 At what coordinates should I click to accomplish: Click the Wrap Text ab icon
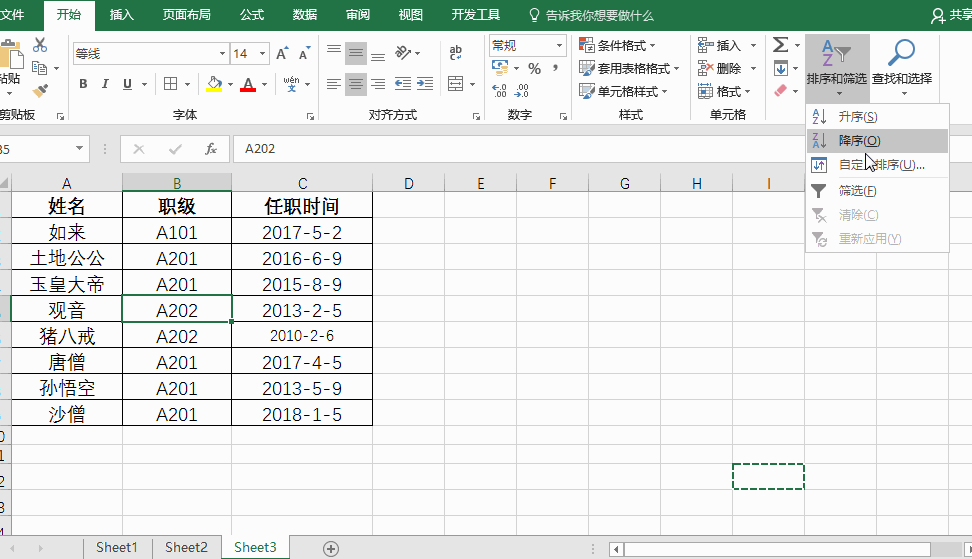[x=456, y=53]
